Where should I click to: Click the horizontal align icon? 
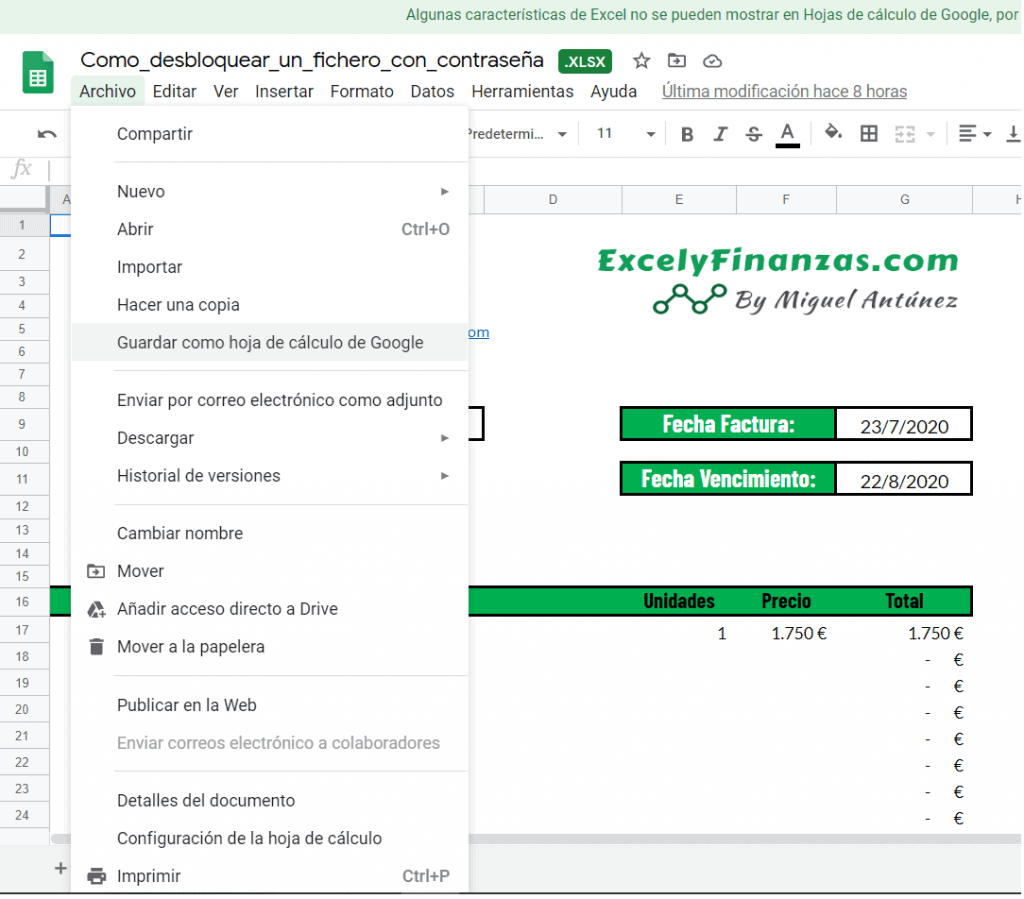pos(967,134)
